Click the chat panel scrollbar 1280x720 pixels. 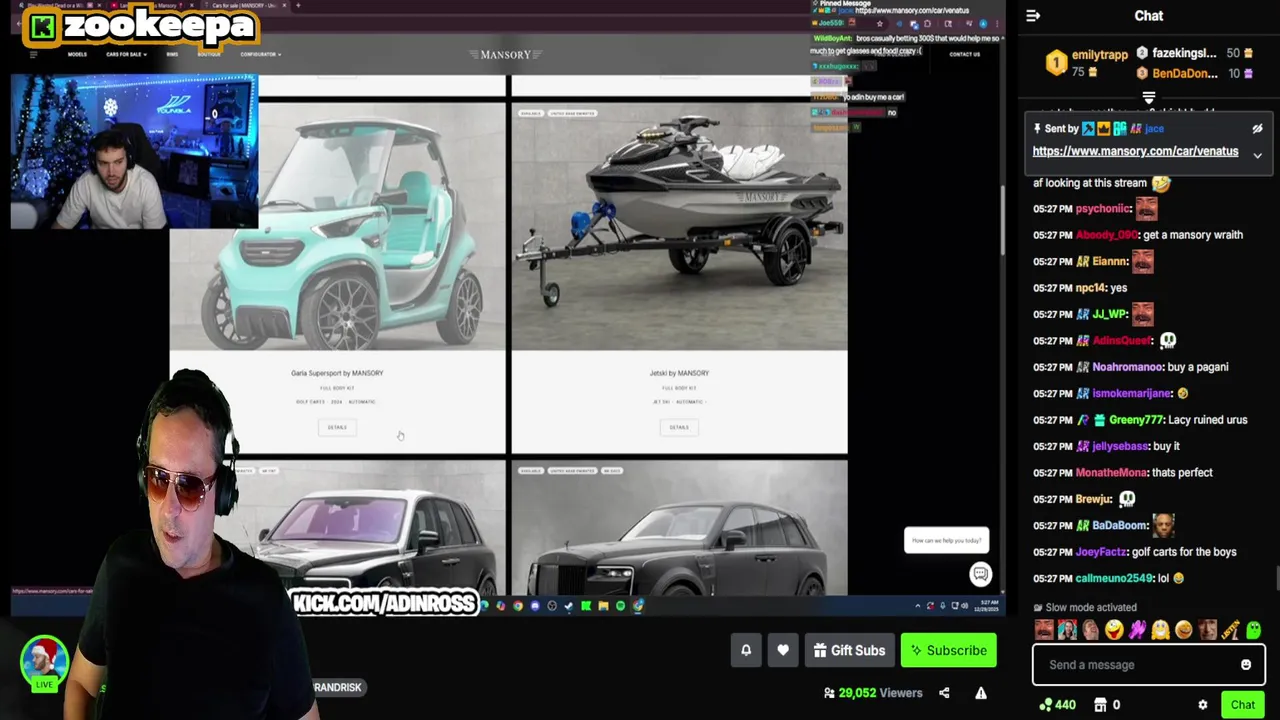pos(1276,578)
